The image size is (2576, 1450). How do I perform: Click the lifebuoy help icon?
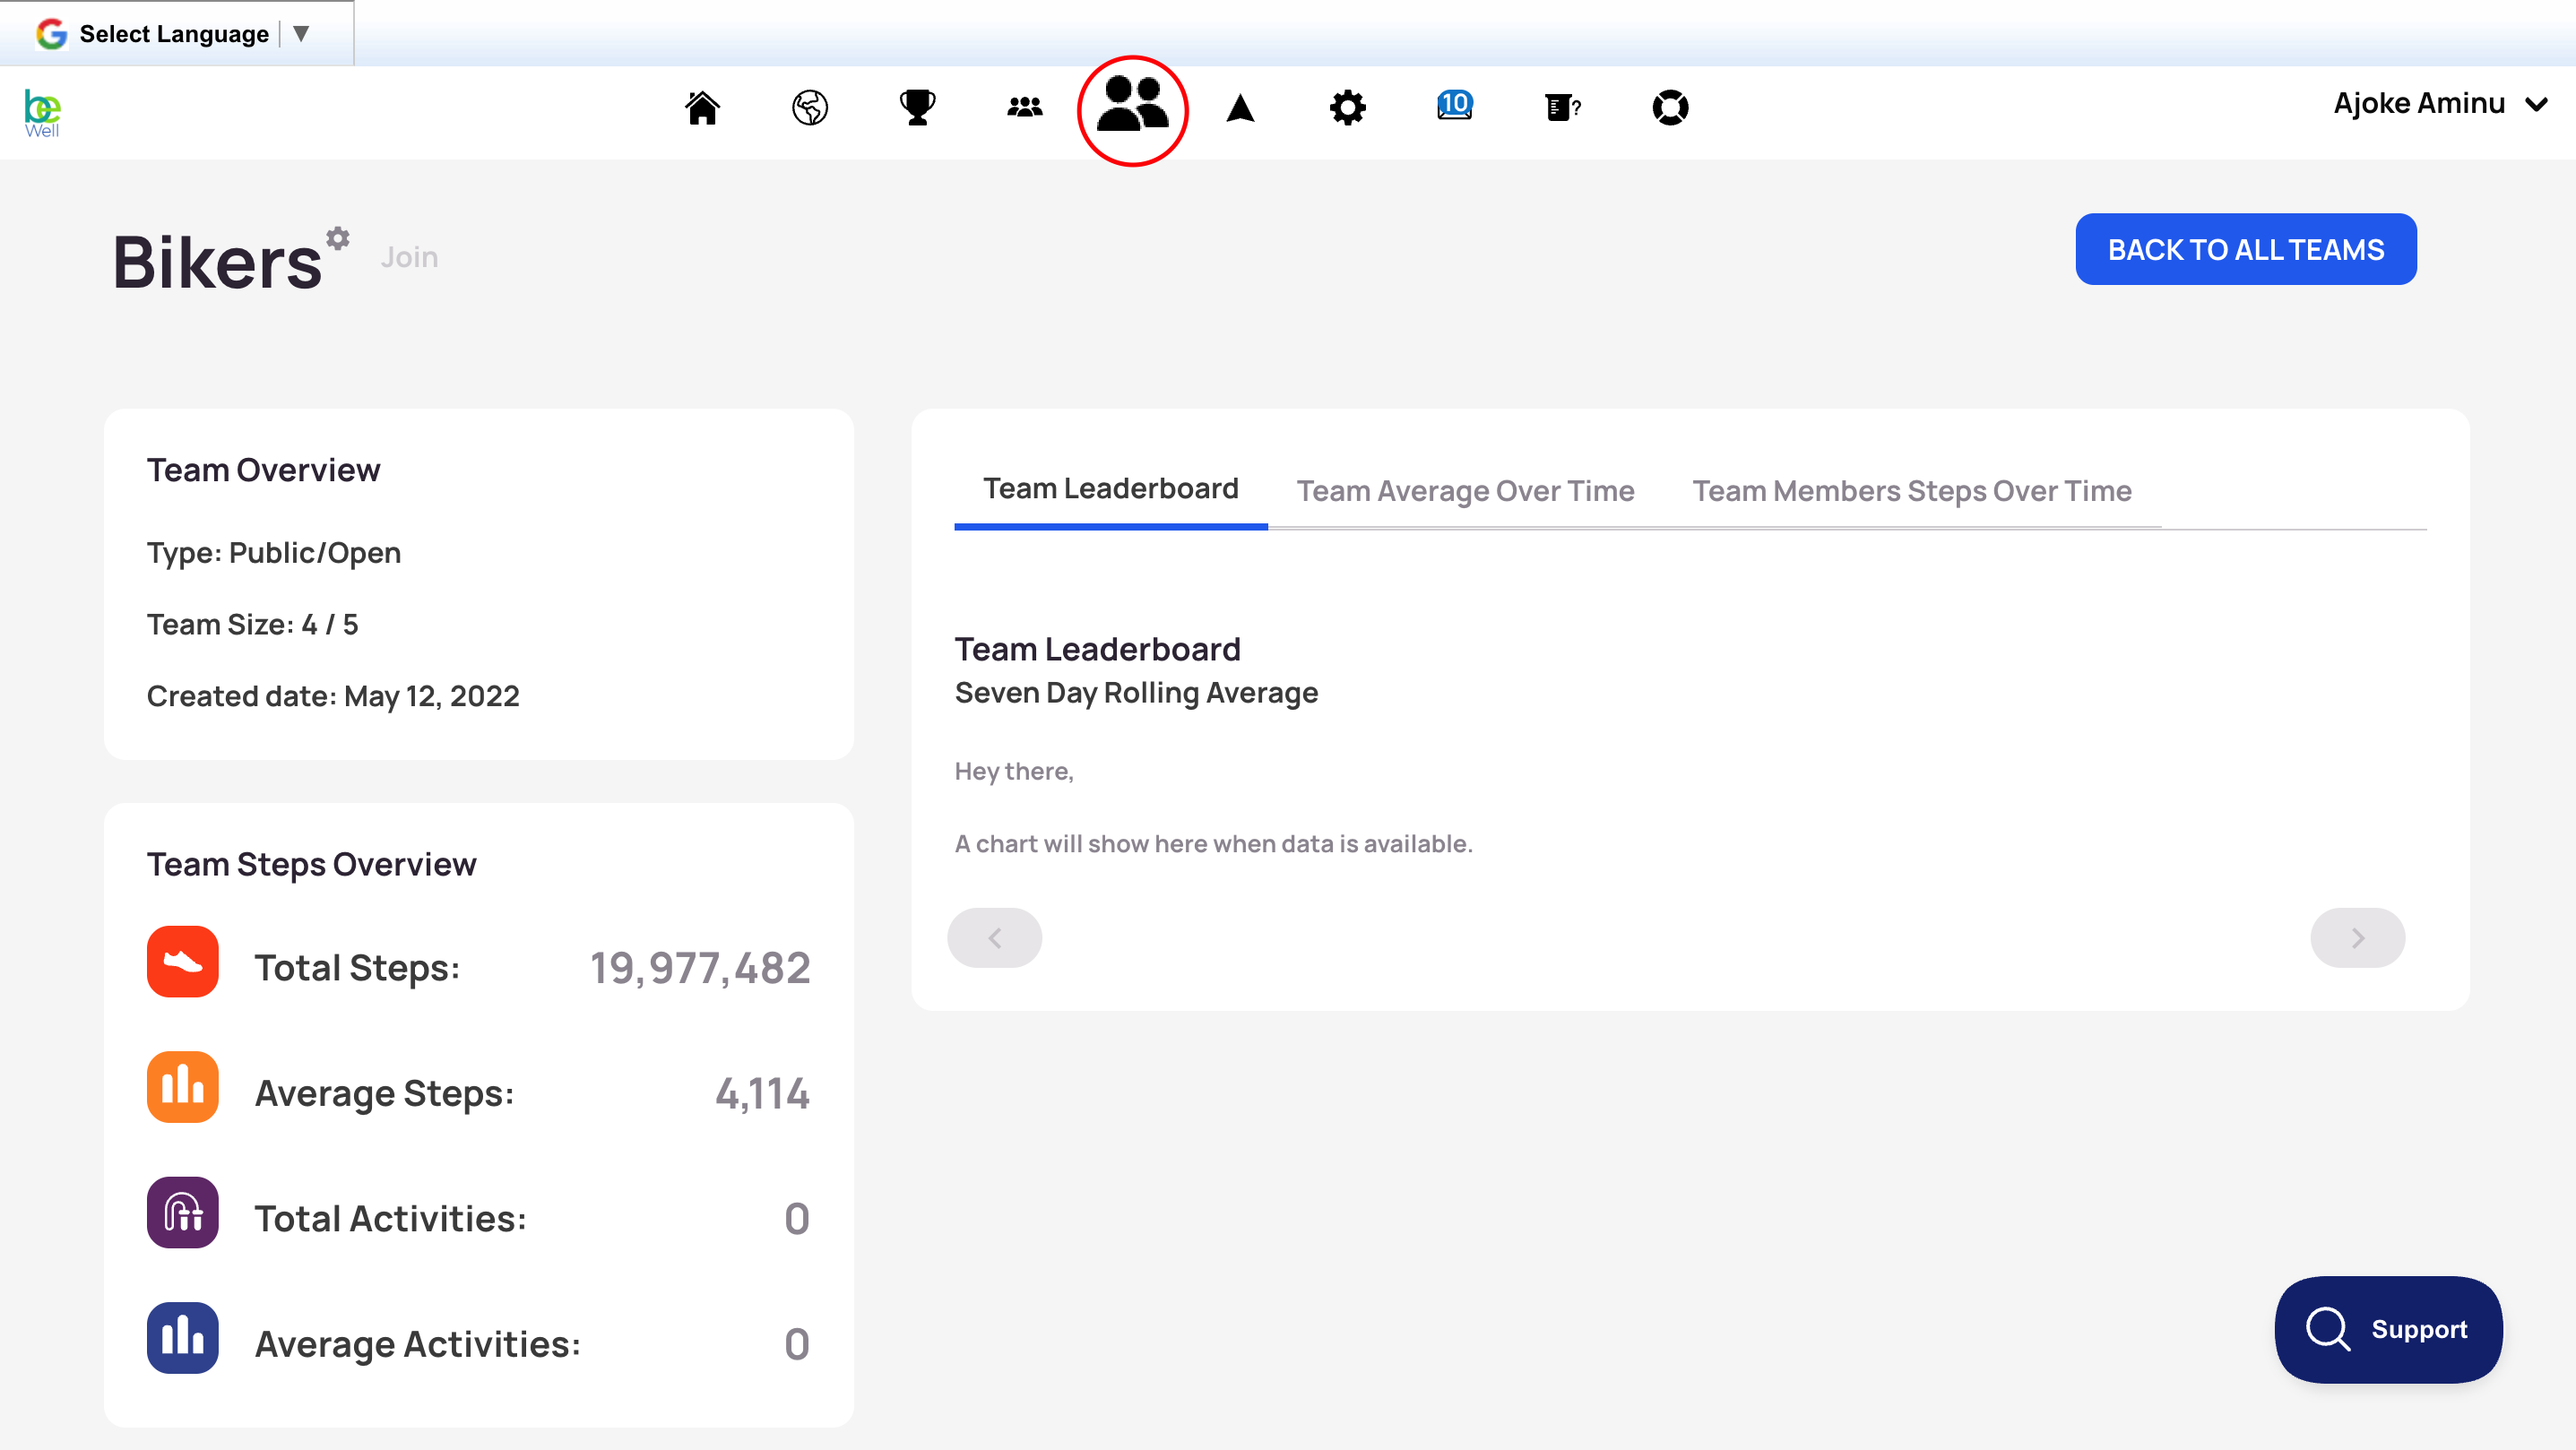coord(1670,107)
